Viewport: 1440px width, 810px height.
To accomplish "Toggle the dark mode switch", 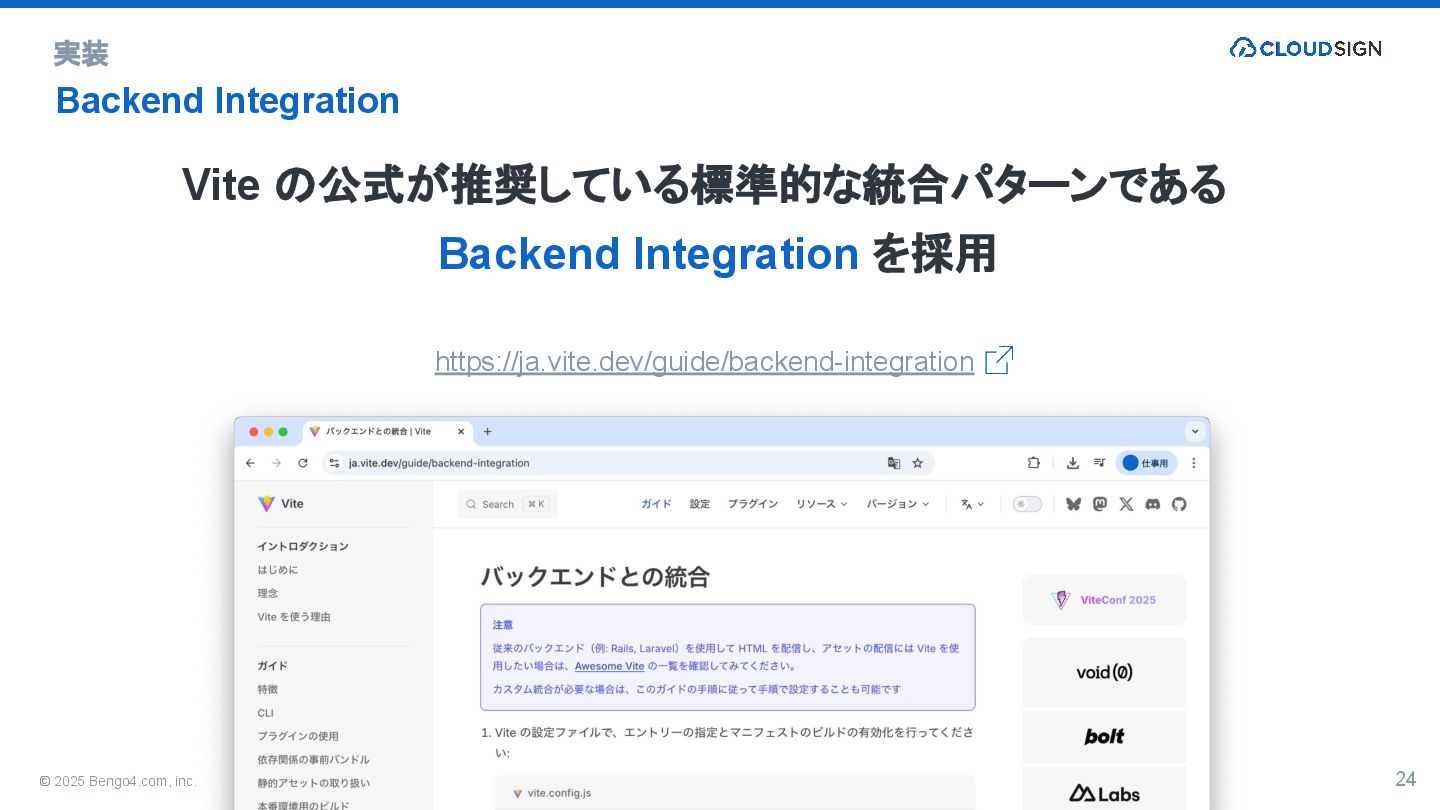I will 1027,504.
